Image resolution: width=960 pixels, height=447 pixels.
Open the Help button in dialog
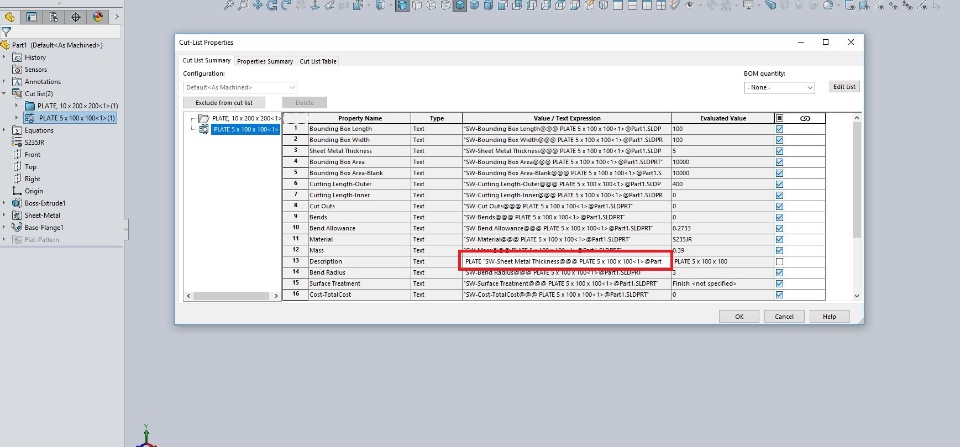click(830, 317)
